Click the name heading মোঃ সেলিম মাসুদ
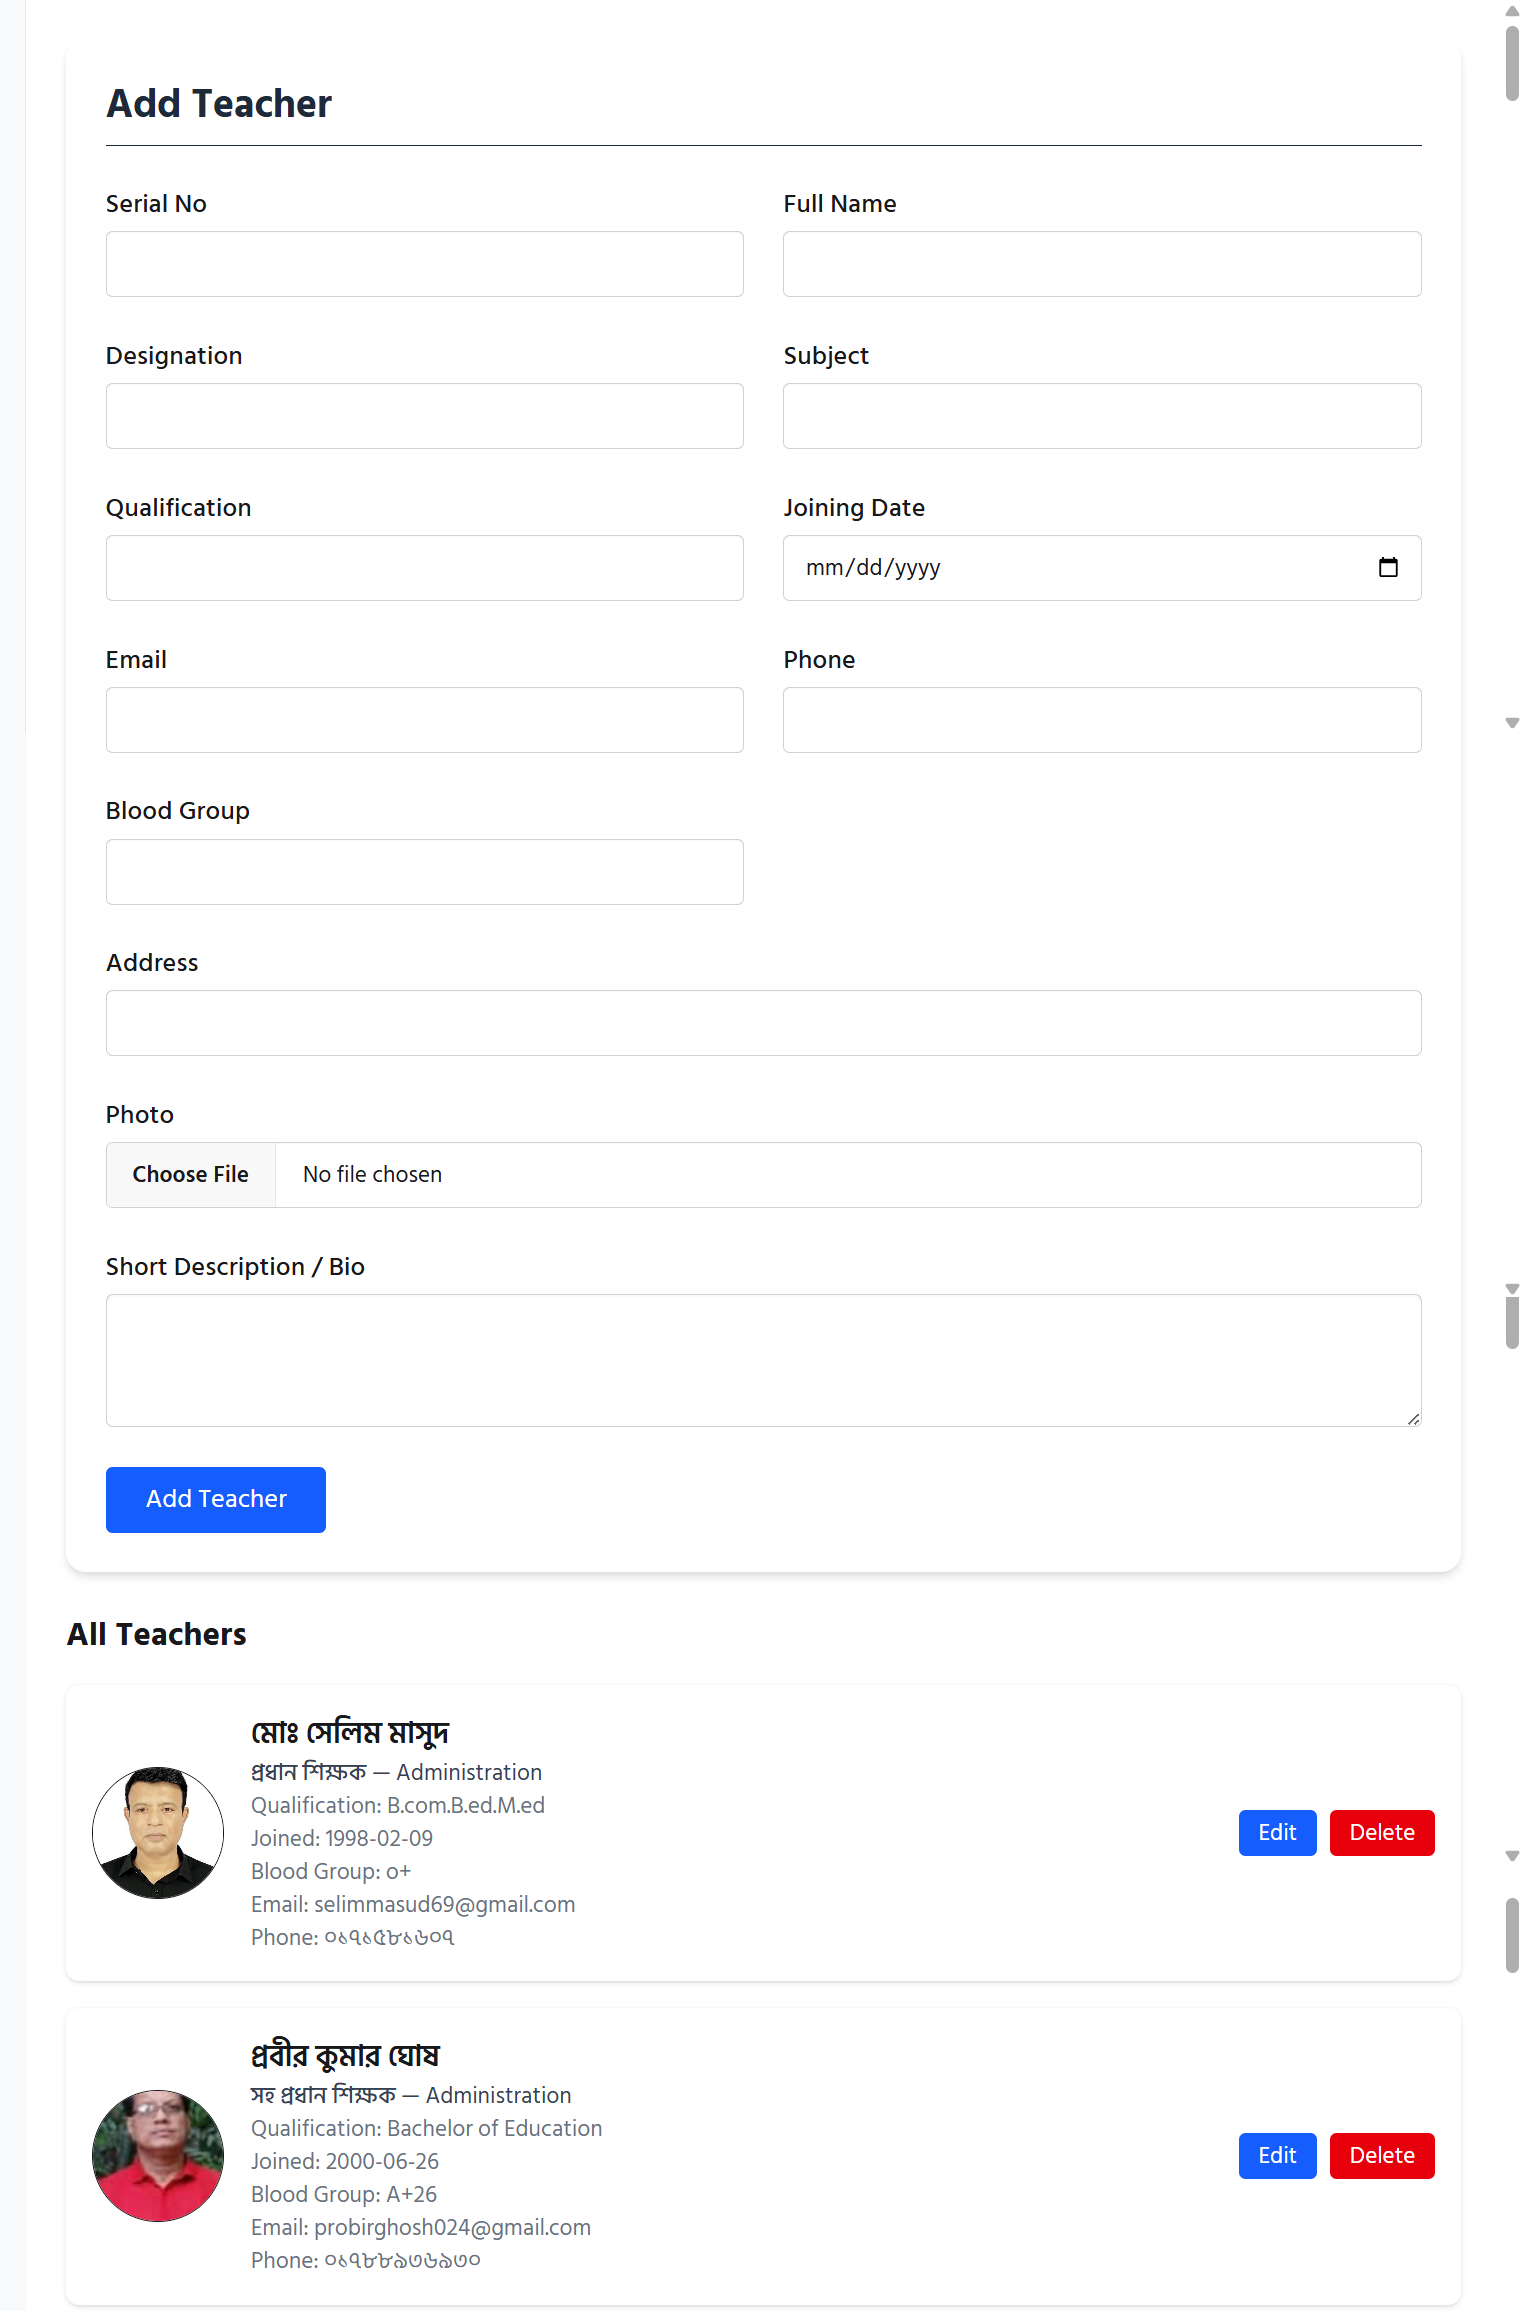 350,1732
